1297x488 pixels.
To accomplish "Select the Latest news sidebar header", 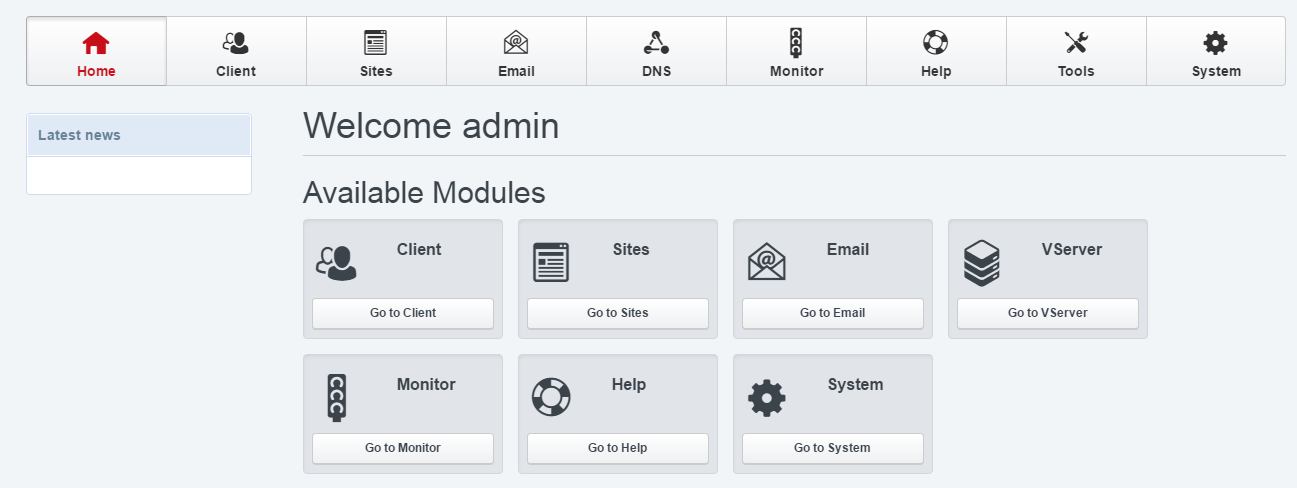I will [139, 135].
